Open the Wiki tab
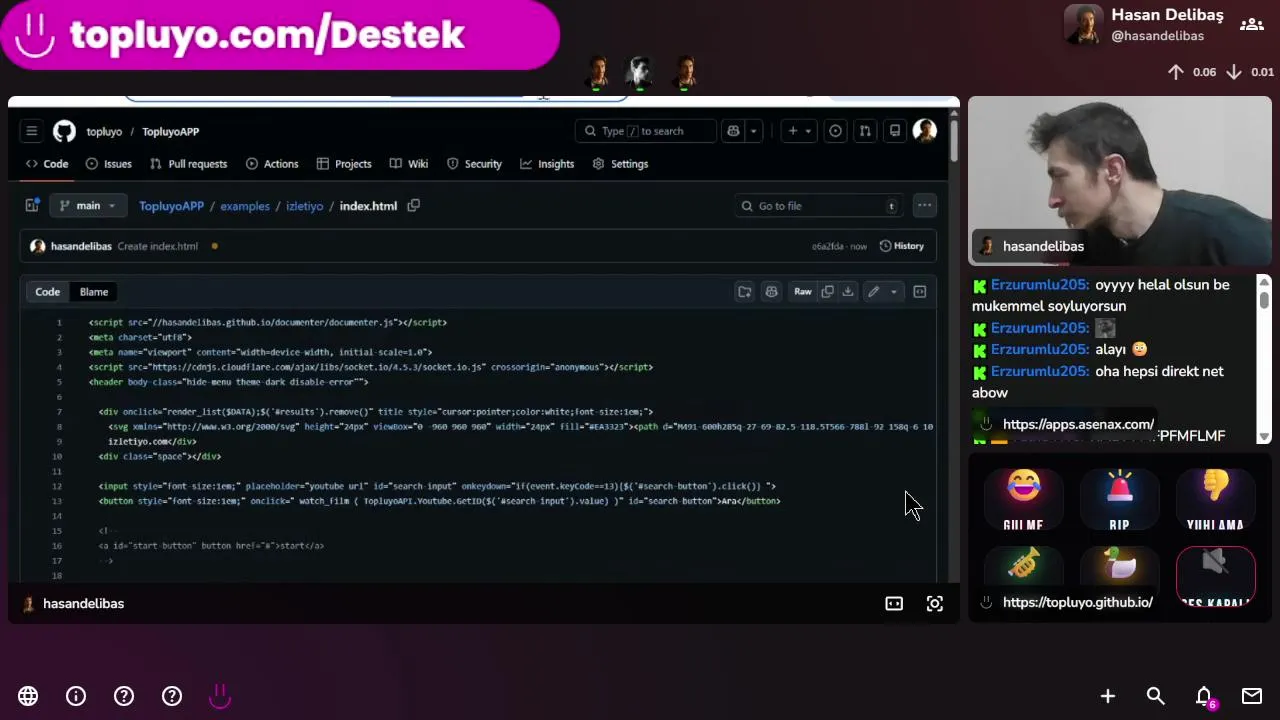 (x=409, y=164)
